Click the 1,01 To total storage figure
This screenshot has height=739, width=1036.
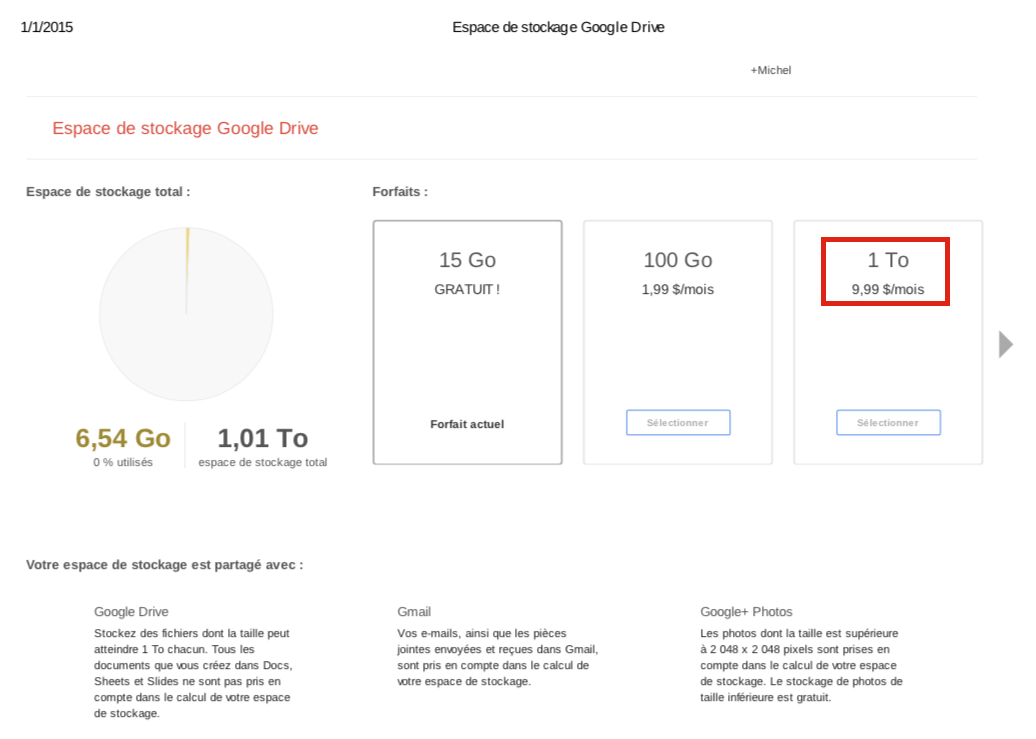(262, 438)
